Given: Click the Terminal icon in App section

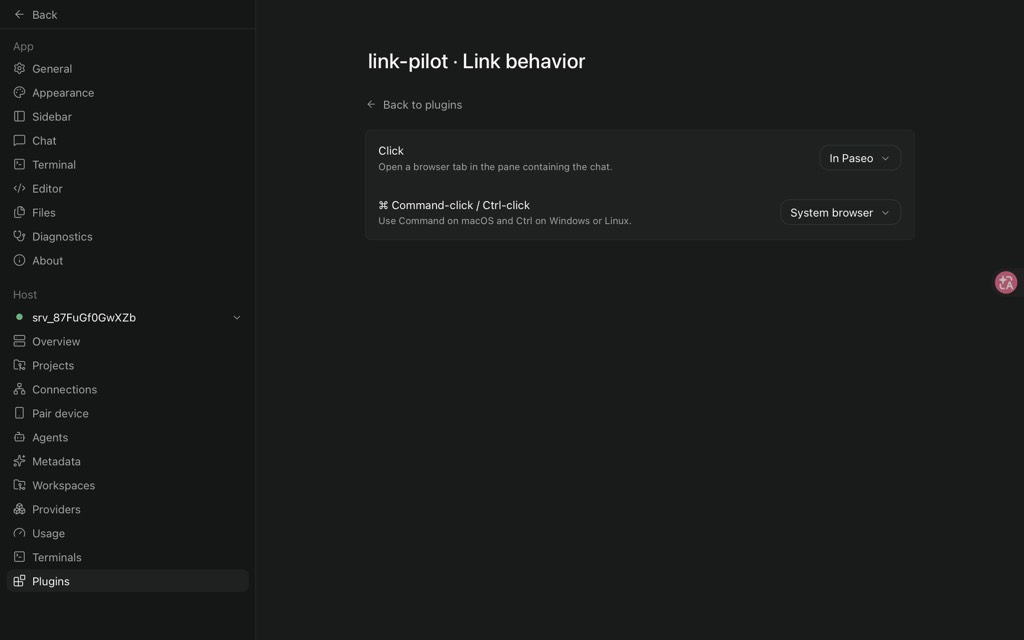Looking at the screenshot, I should tap(20, 165).
